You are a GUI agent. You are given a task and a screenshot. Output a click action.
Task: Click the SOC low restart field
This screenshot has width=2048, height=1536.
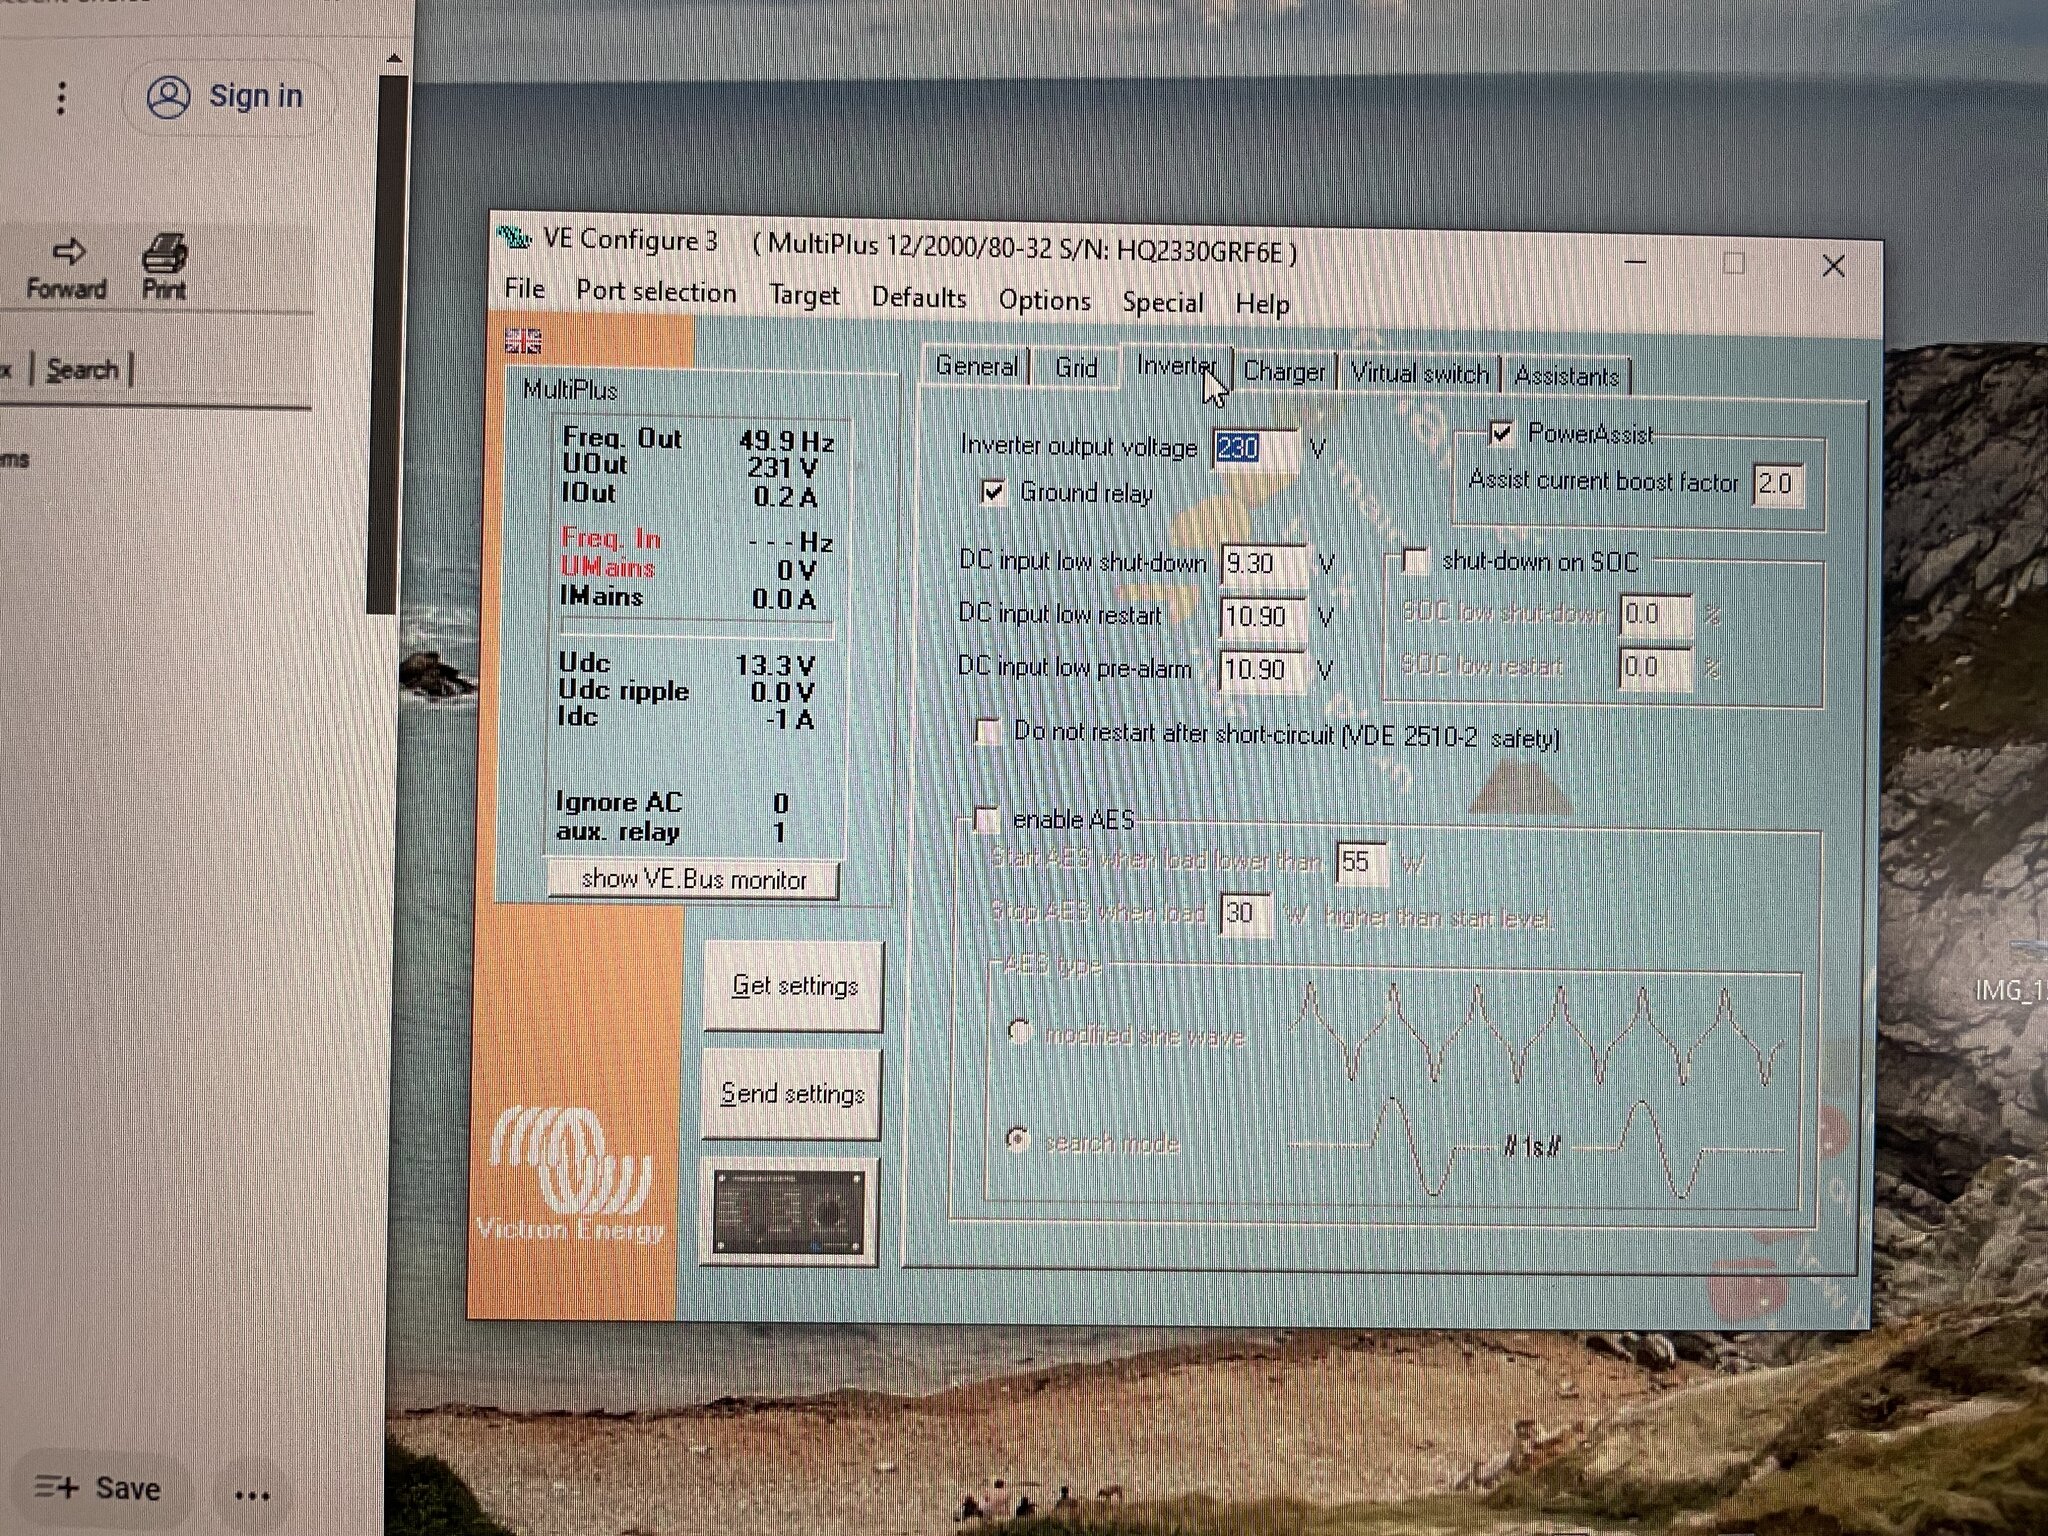(x=1655, y=667)
